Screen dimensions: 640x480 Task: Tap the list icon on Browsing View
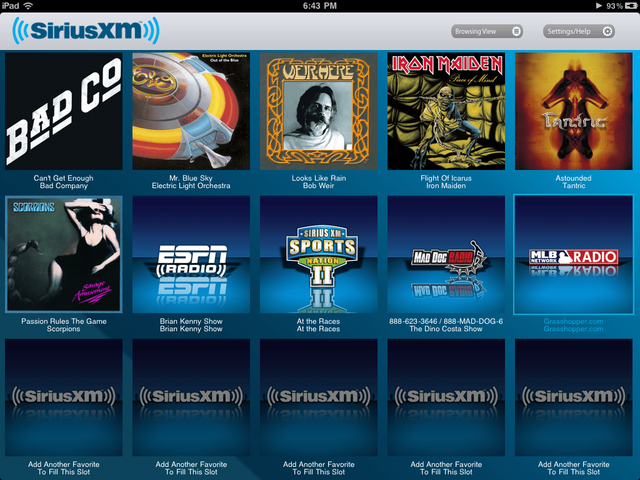point(516,31)
